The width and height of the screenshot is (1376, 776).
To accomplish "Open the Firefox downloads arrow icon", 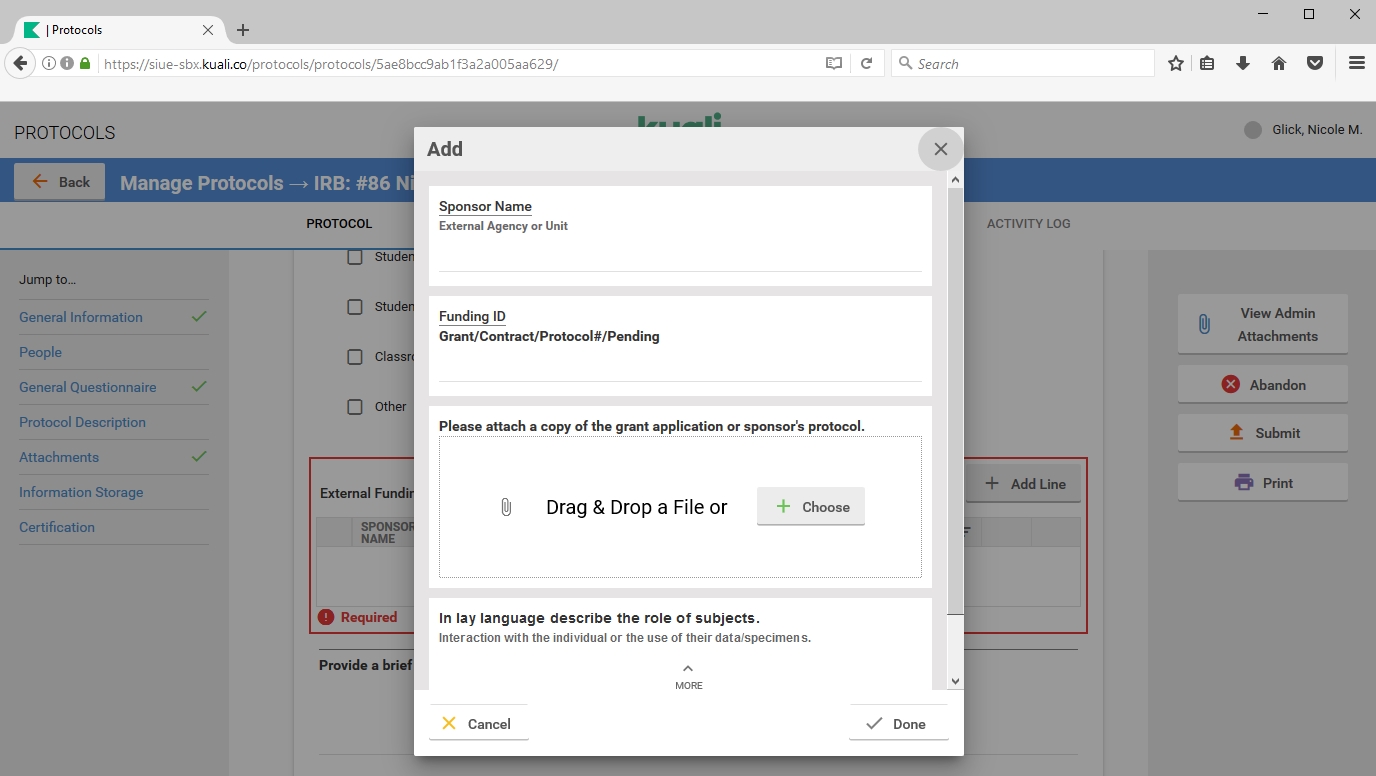I will (1243, 63).
